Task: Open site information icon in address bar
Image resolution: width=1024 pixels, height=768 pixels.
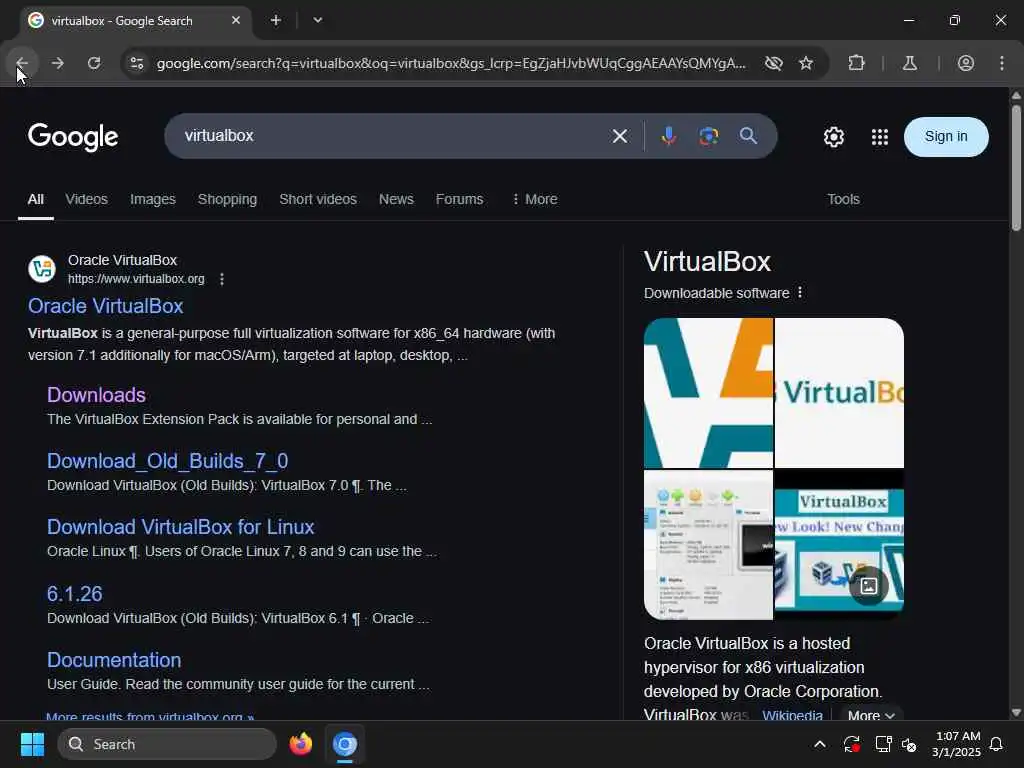Action: pyautogui.click(x=136, y=63)
